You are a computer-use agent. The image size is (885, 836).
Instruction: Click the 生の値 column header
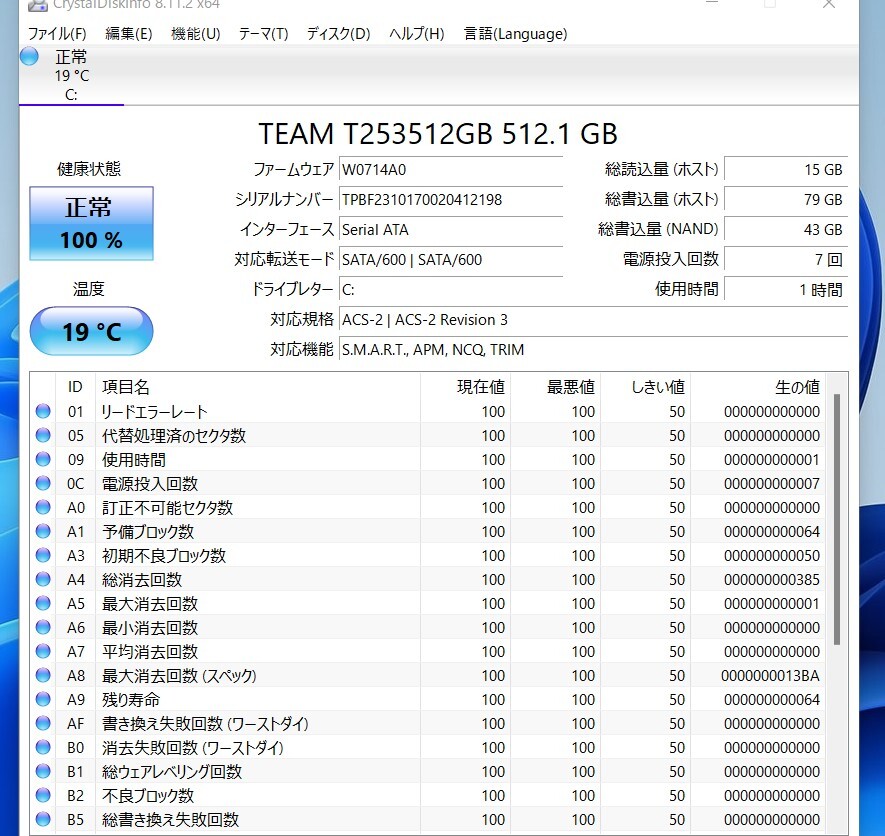(758, 387)
